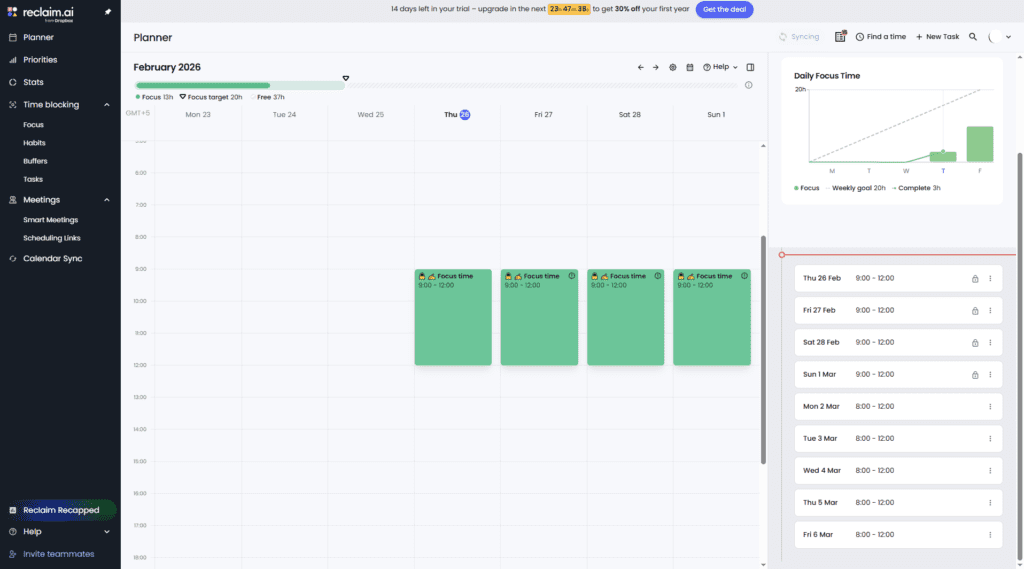Toggle lock on Sat 28 Feb entry
The height and width of the screenshot is (569, 1024).
(x=975, y=343)
